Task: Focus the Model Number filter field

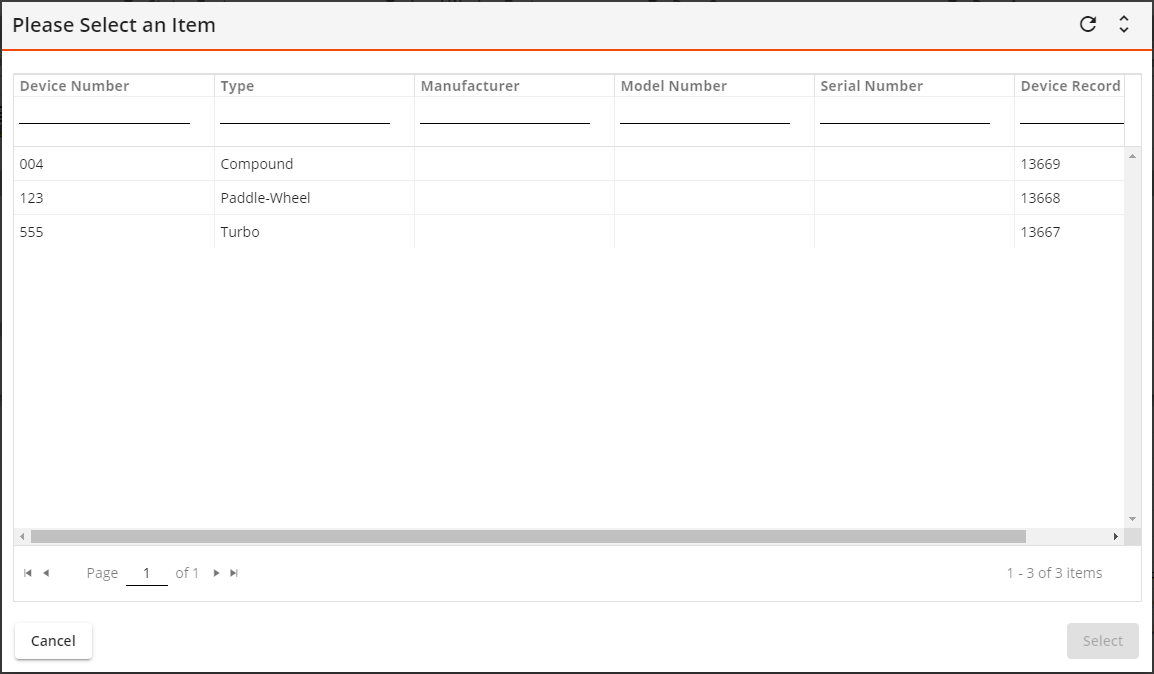Action: (x=705, y=115)
